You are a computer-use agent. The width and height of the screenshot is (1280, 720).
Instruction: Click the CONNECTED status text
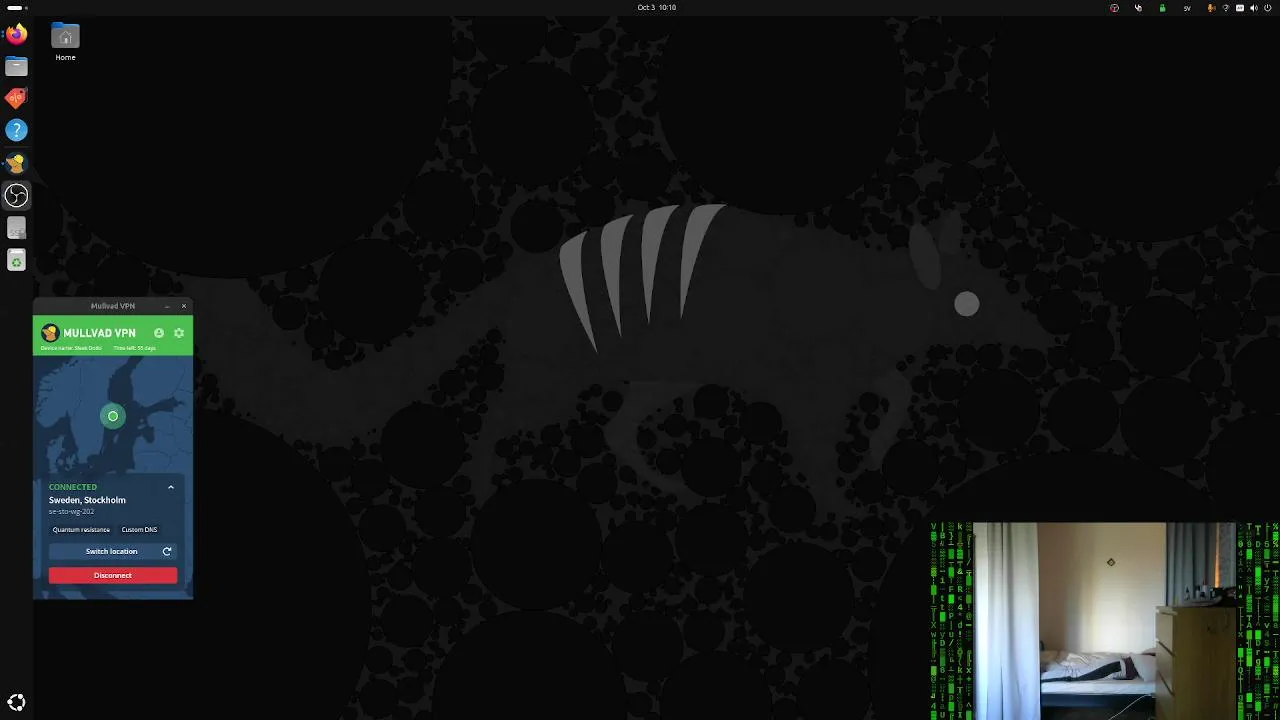click(73, 487)
